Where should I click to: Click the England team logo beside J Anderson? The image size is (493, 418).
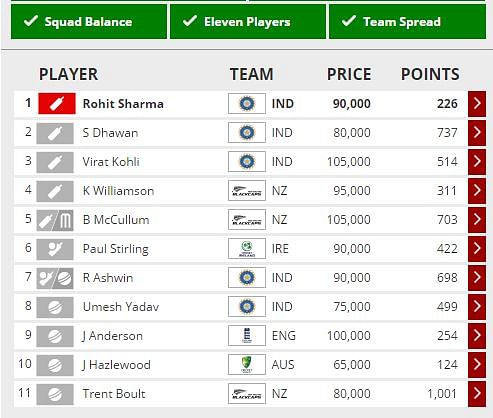click(247, 336)
